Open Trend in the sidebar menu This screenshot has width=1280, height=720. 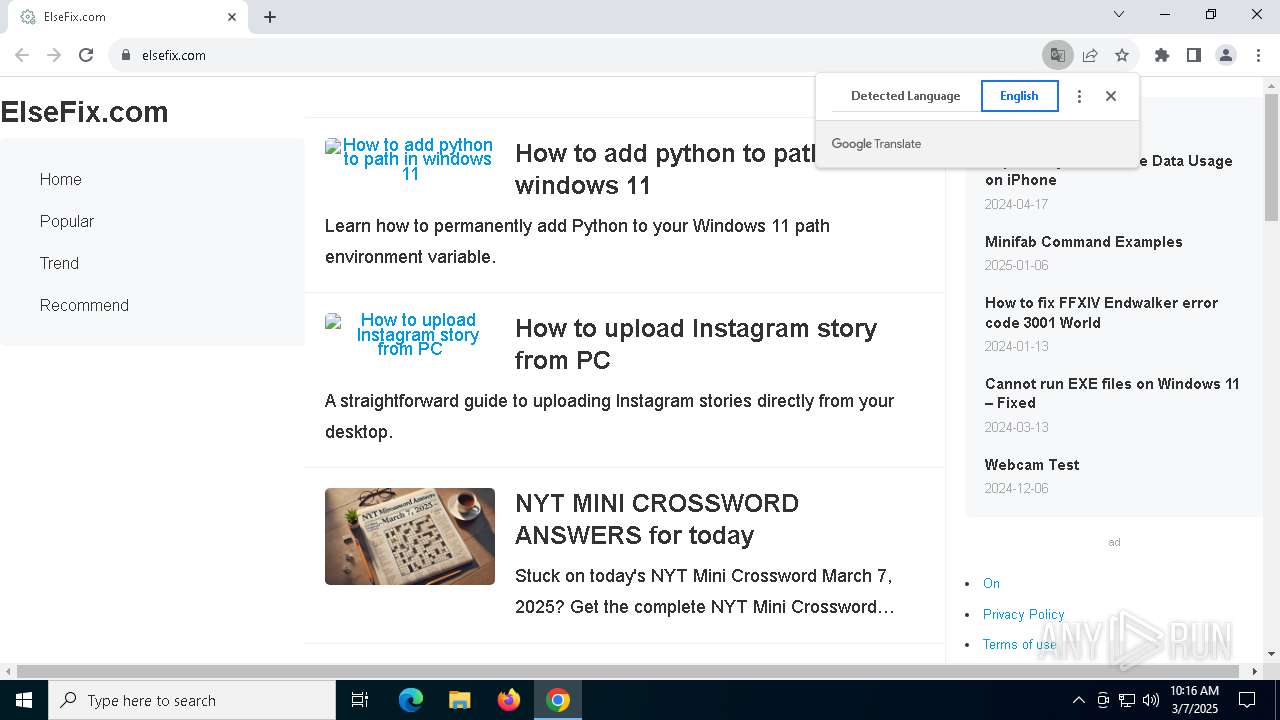pos(59,264)
